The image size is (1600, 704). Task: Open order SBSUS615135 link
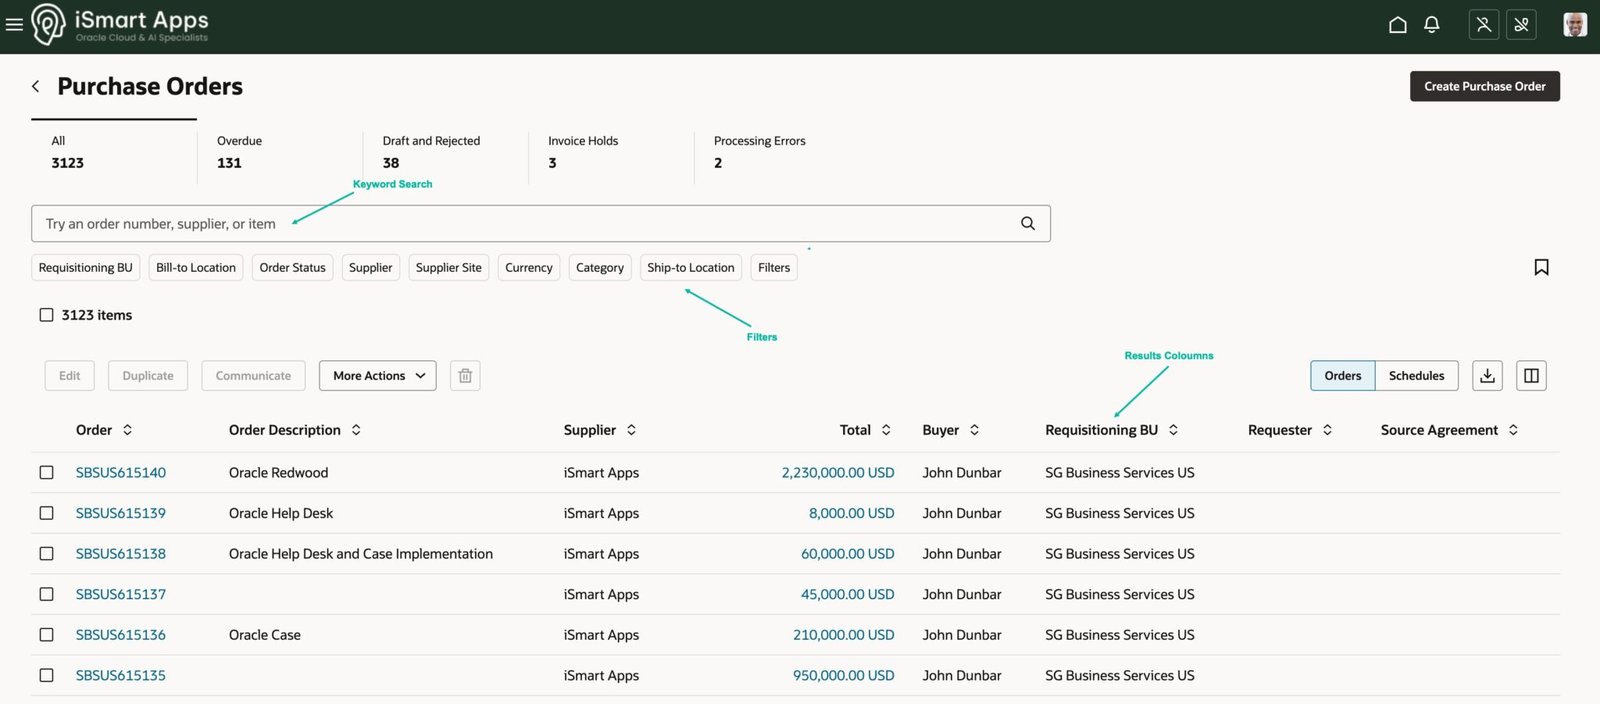click(x=121, y=675)
